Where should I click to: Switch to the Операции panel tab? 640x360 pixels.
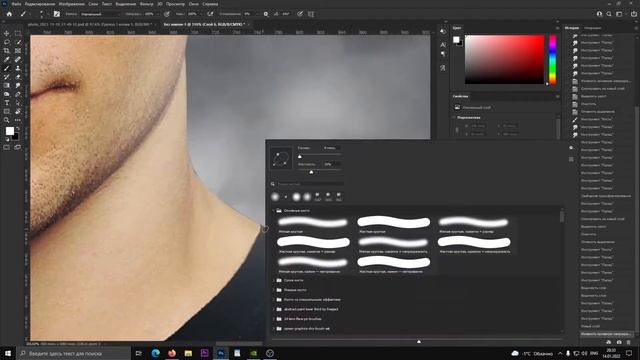(x=593, y=28)
